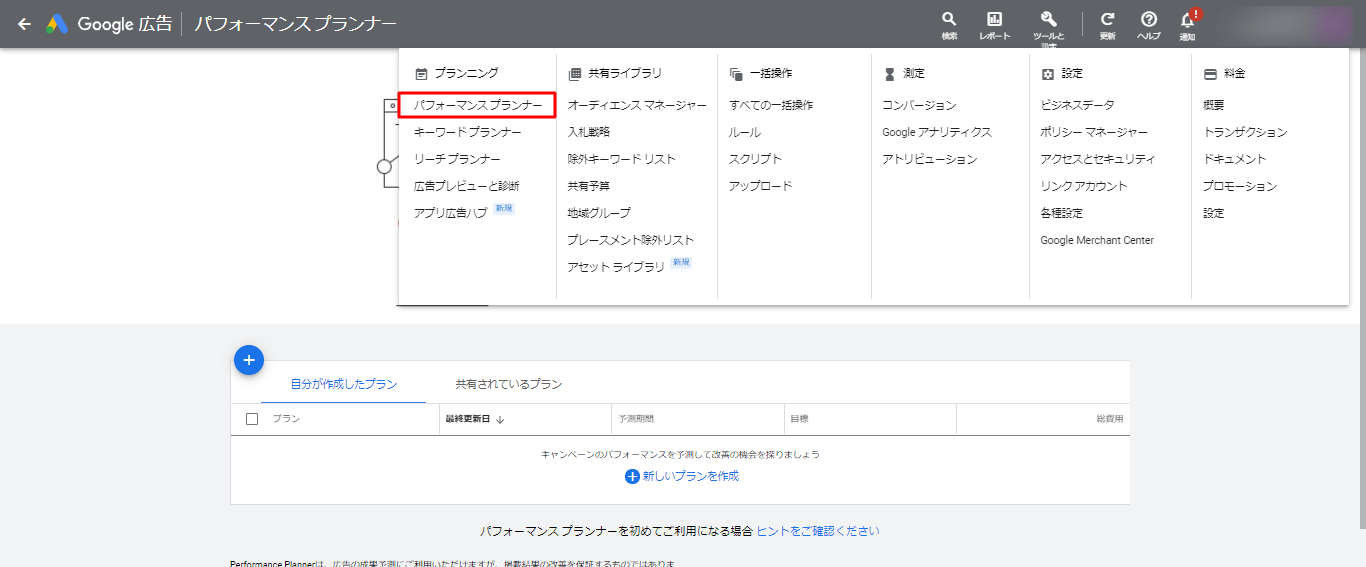The image size is (1366, 567).
Task: Open プレースメント除外リスト menu item
Action: 630,240
